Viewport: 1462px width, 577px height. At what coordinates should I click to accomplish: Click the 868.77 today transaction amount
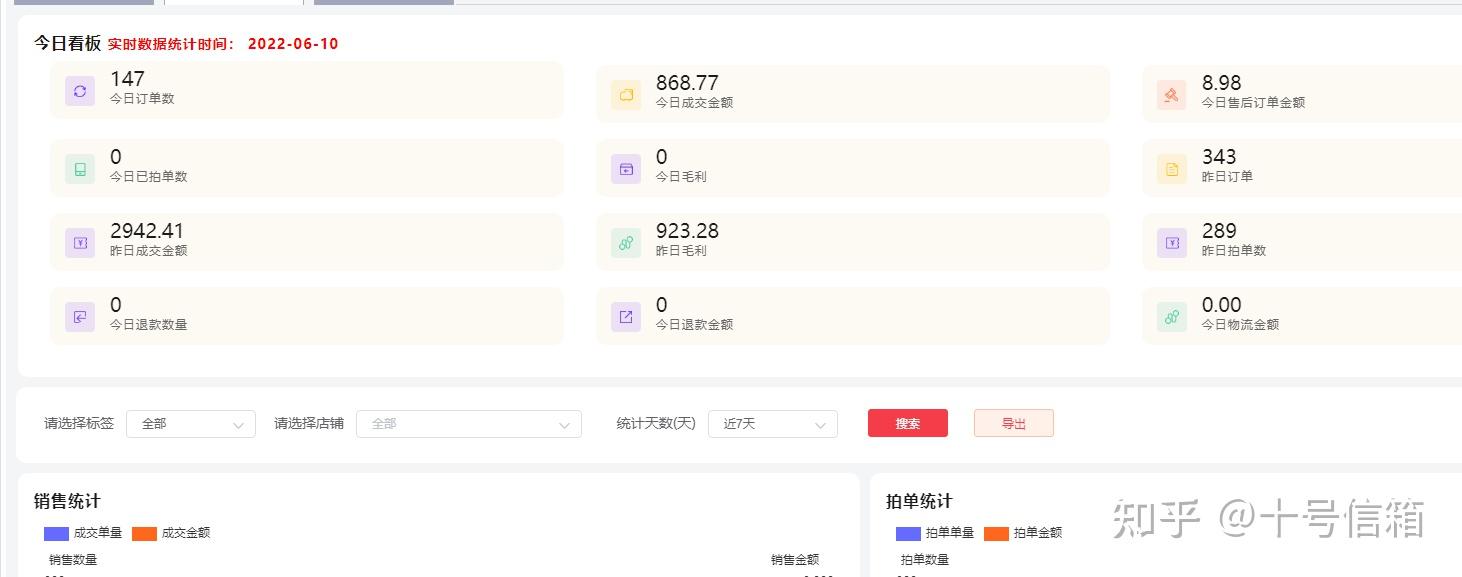687,83
